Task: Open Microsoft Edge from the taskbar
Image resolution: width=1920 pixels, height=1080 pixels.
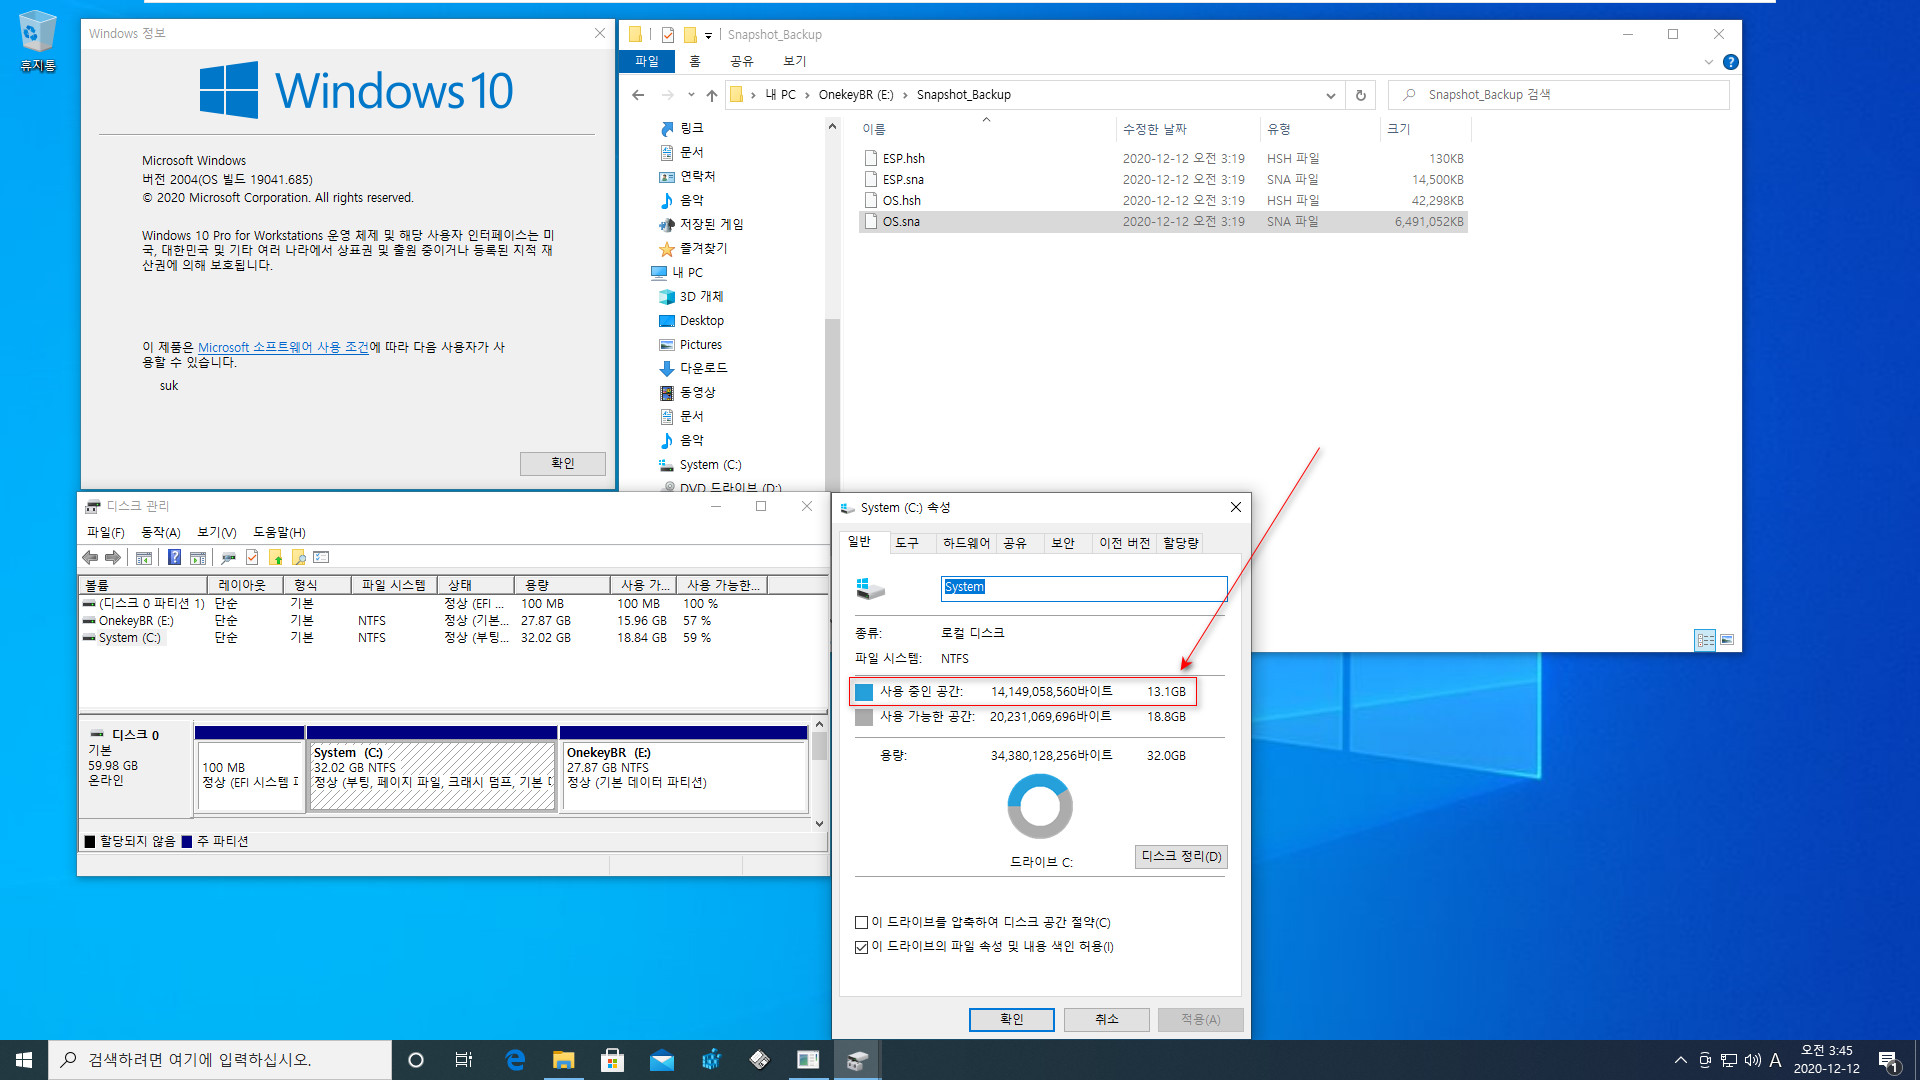Action: pyautogui.click(x=516, y=1060)
